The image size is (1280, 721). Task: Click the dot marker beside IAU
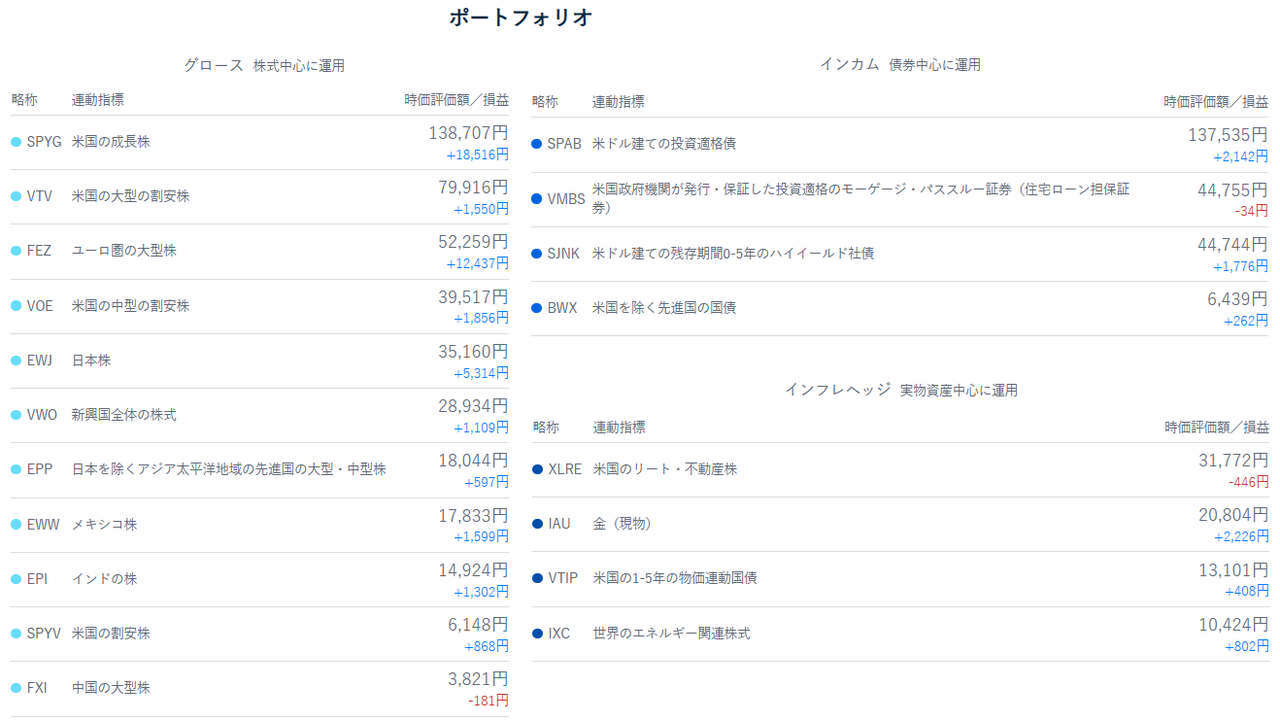[x=538, y=524]
